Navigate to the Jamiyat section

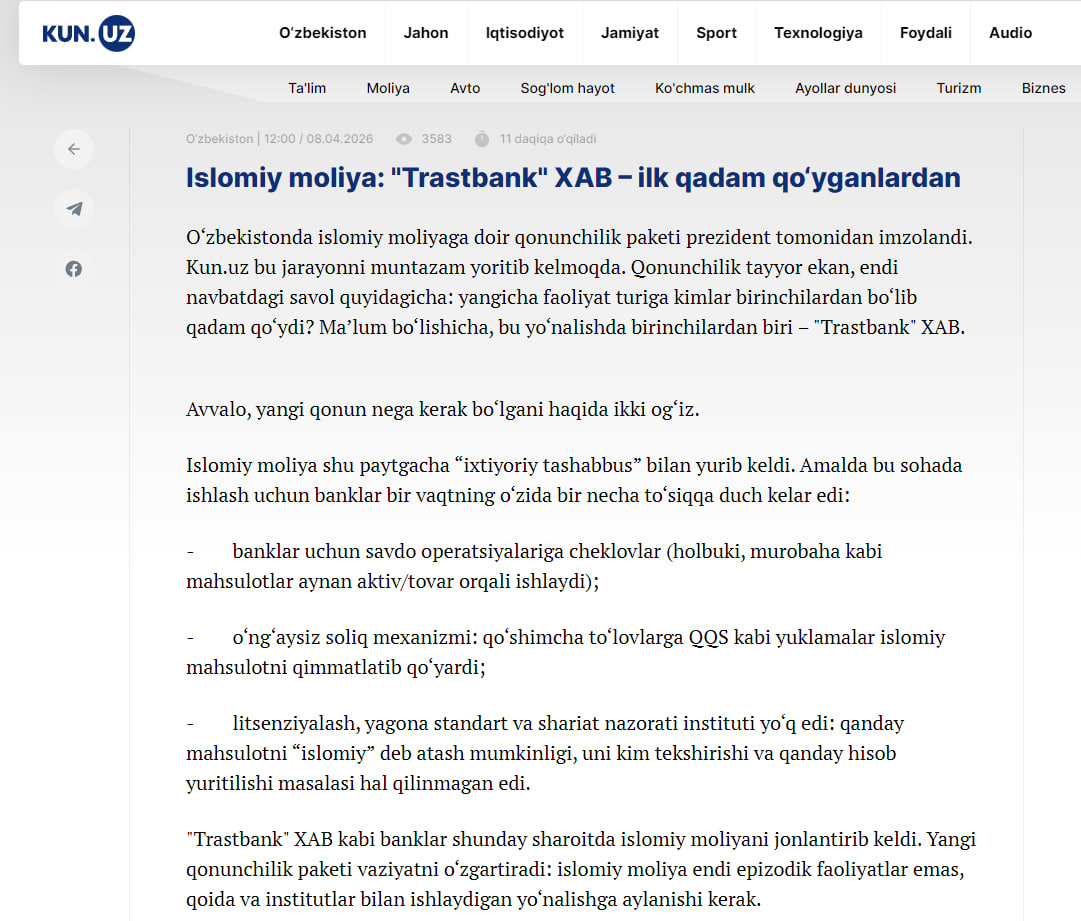(x=629, y=33)
